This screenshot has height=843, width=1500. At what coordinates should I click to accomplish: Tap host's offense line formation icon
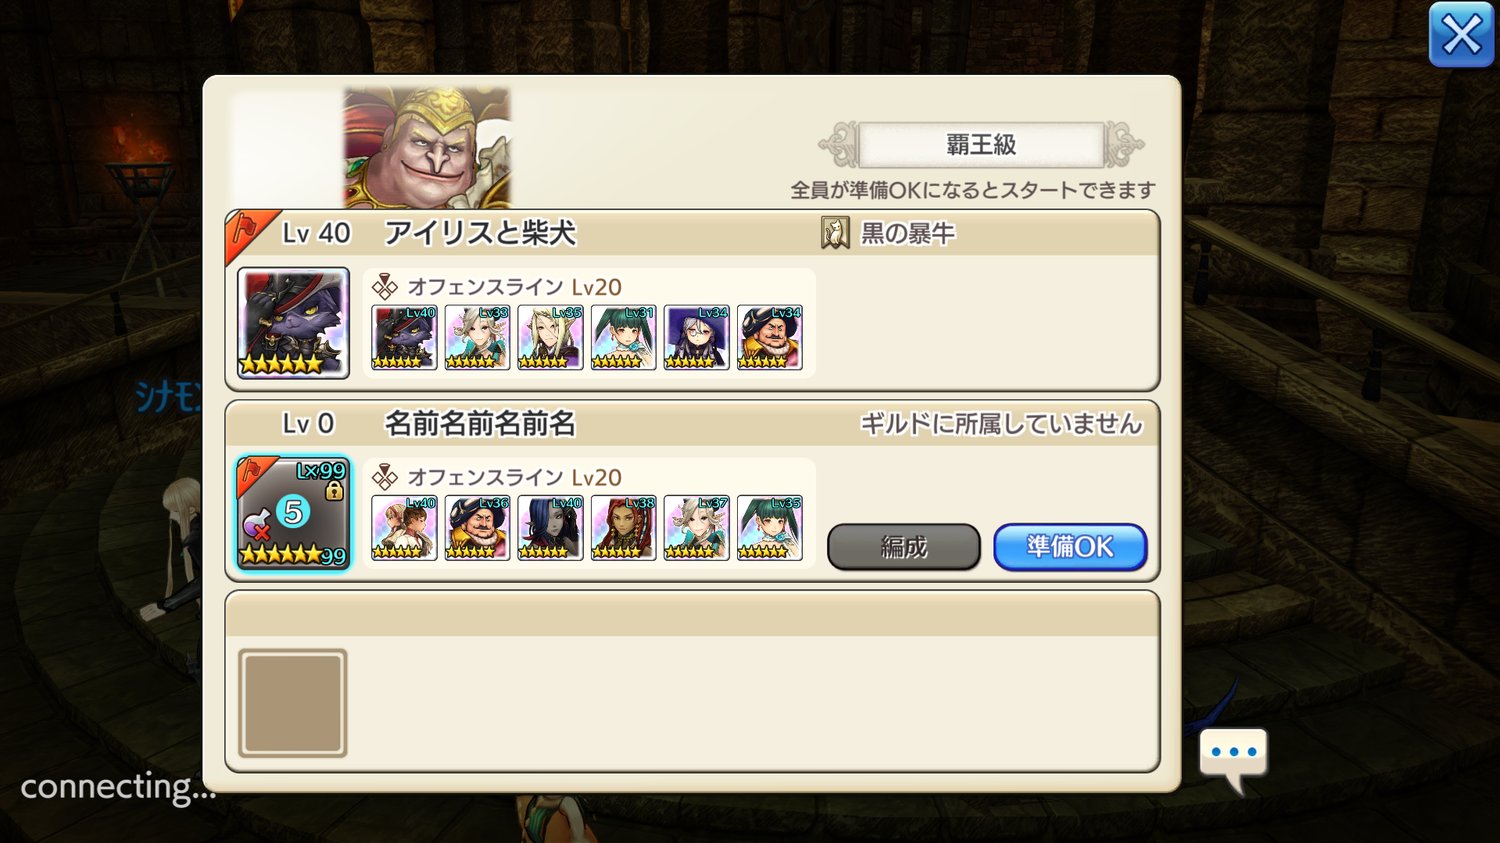click(x=385, y=287)
